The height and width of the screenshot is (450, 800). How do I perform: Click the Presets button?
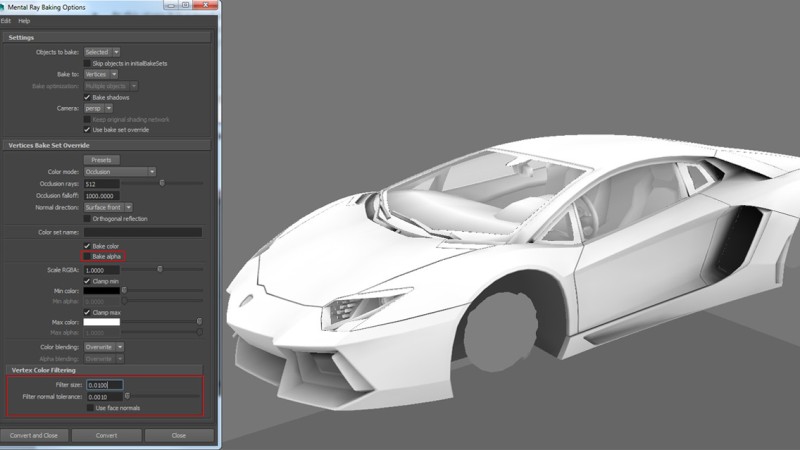point(102,160)
